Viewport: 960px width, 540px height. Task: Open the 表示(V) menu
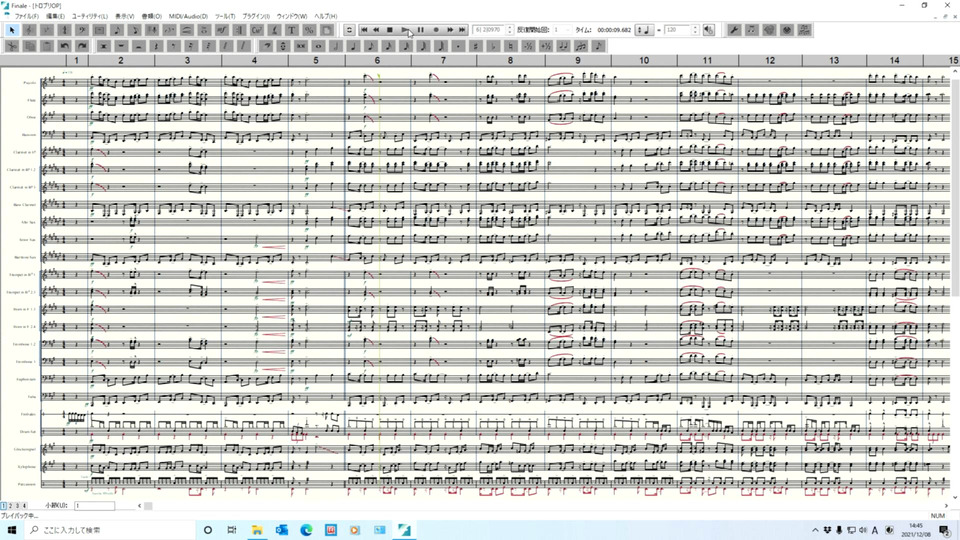point(124,17)
